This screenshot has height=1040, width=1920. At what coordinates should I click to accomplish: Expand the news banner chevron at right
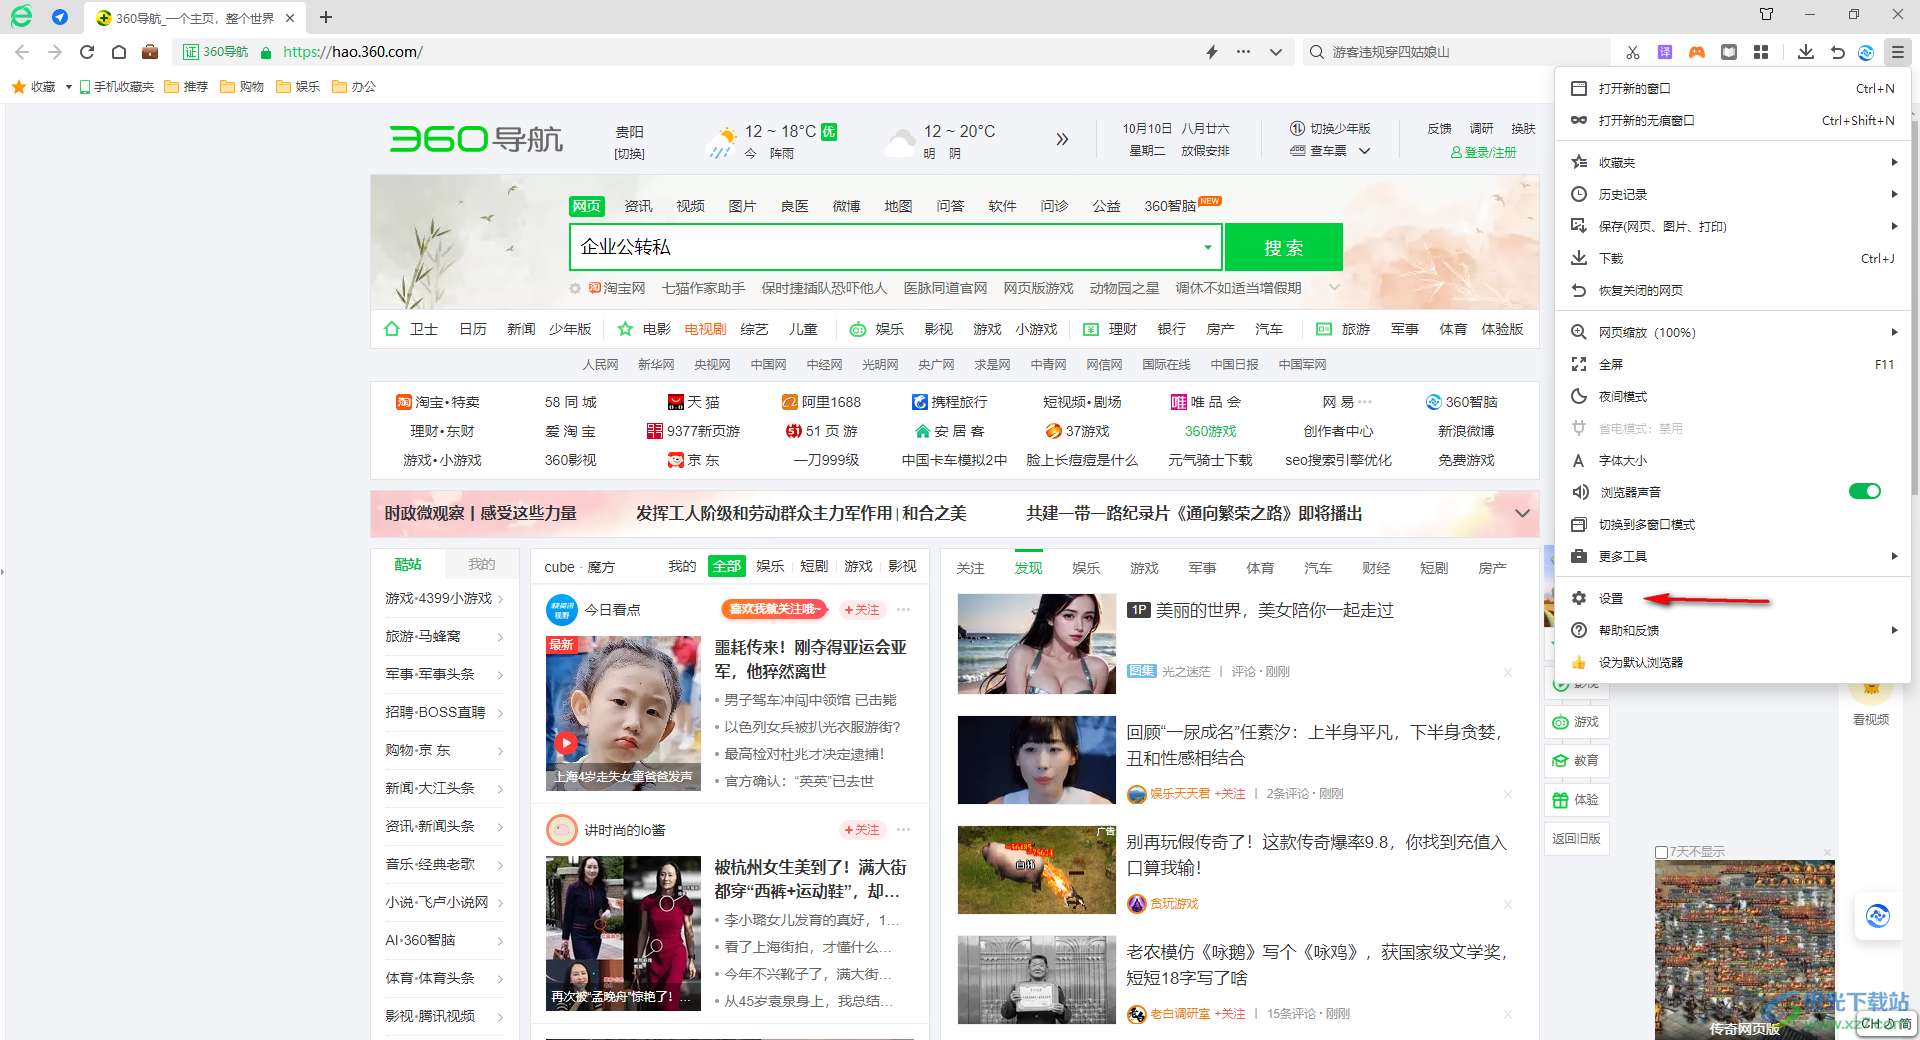[1522, 513]
